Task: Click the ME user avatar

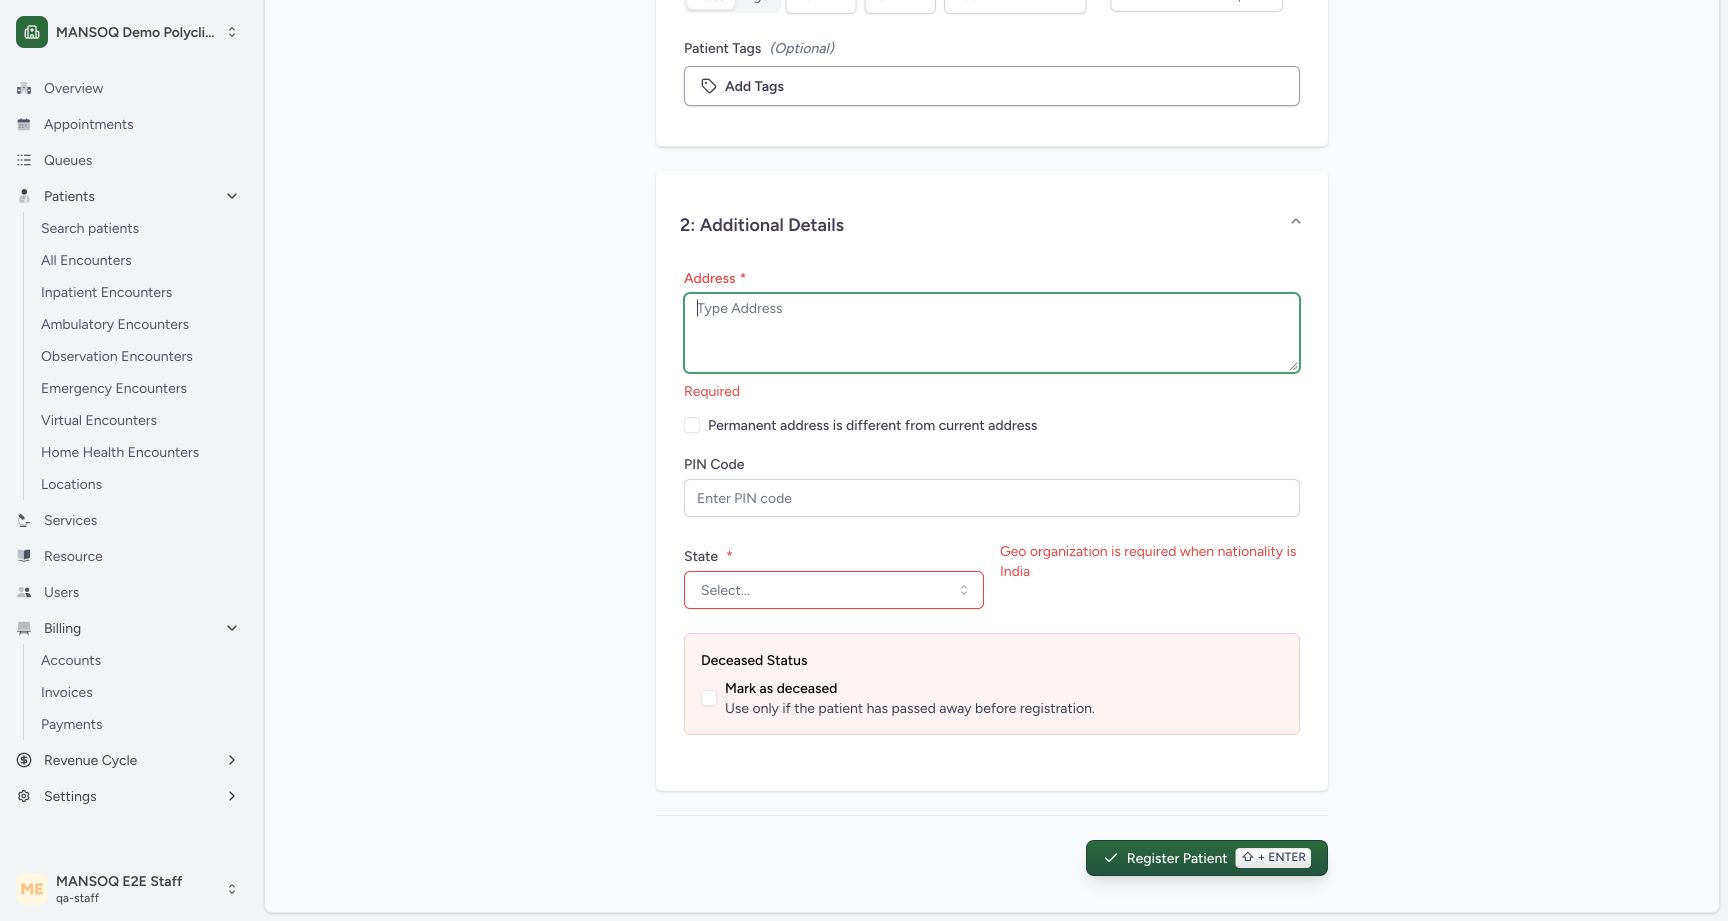Action: coord(32,888)
